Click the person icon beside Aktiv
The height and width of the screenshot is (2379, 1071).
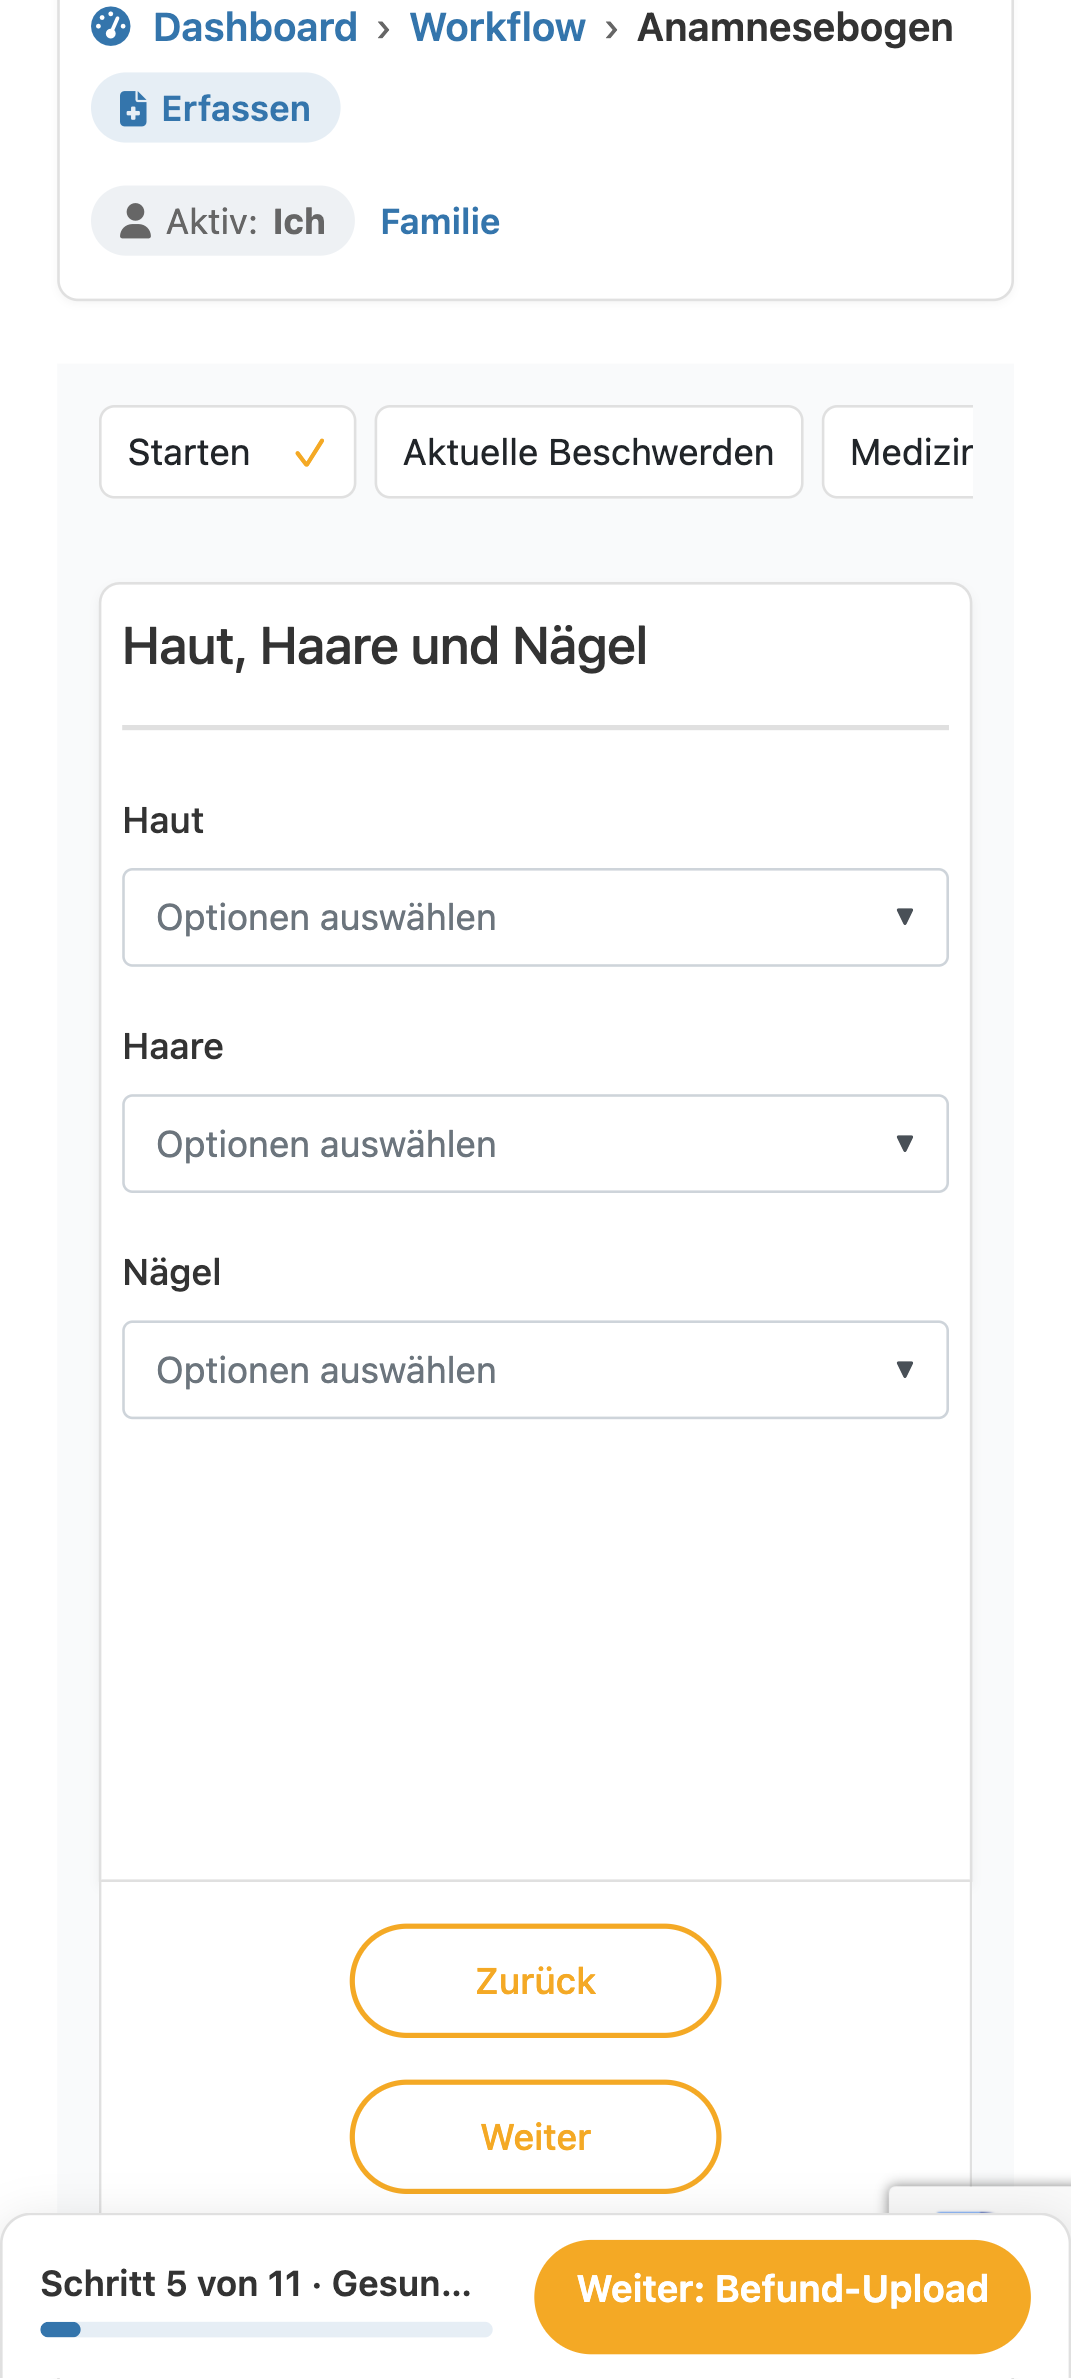tap(135, 221)
